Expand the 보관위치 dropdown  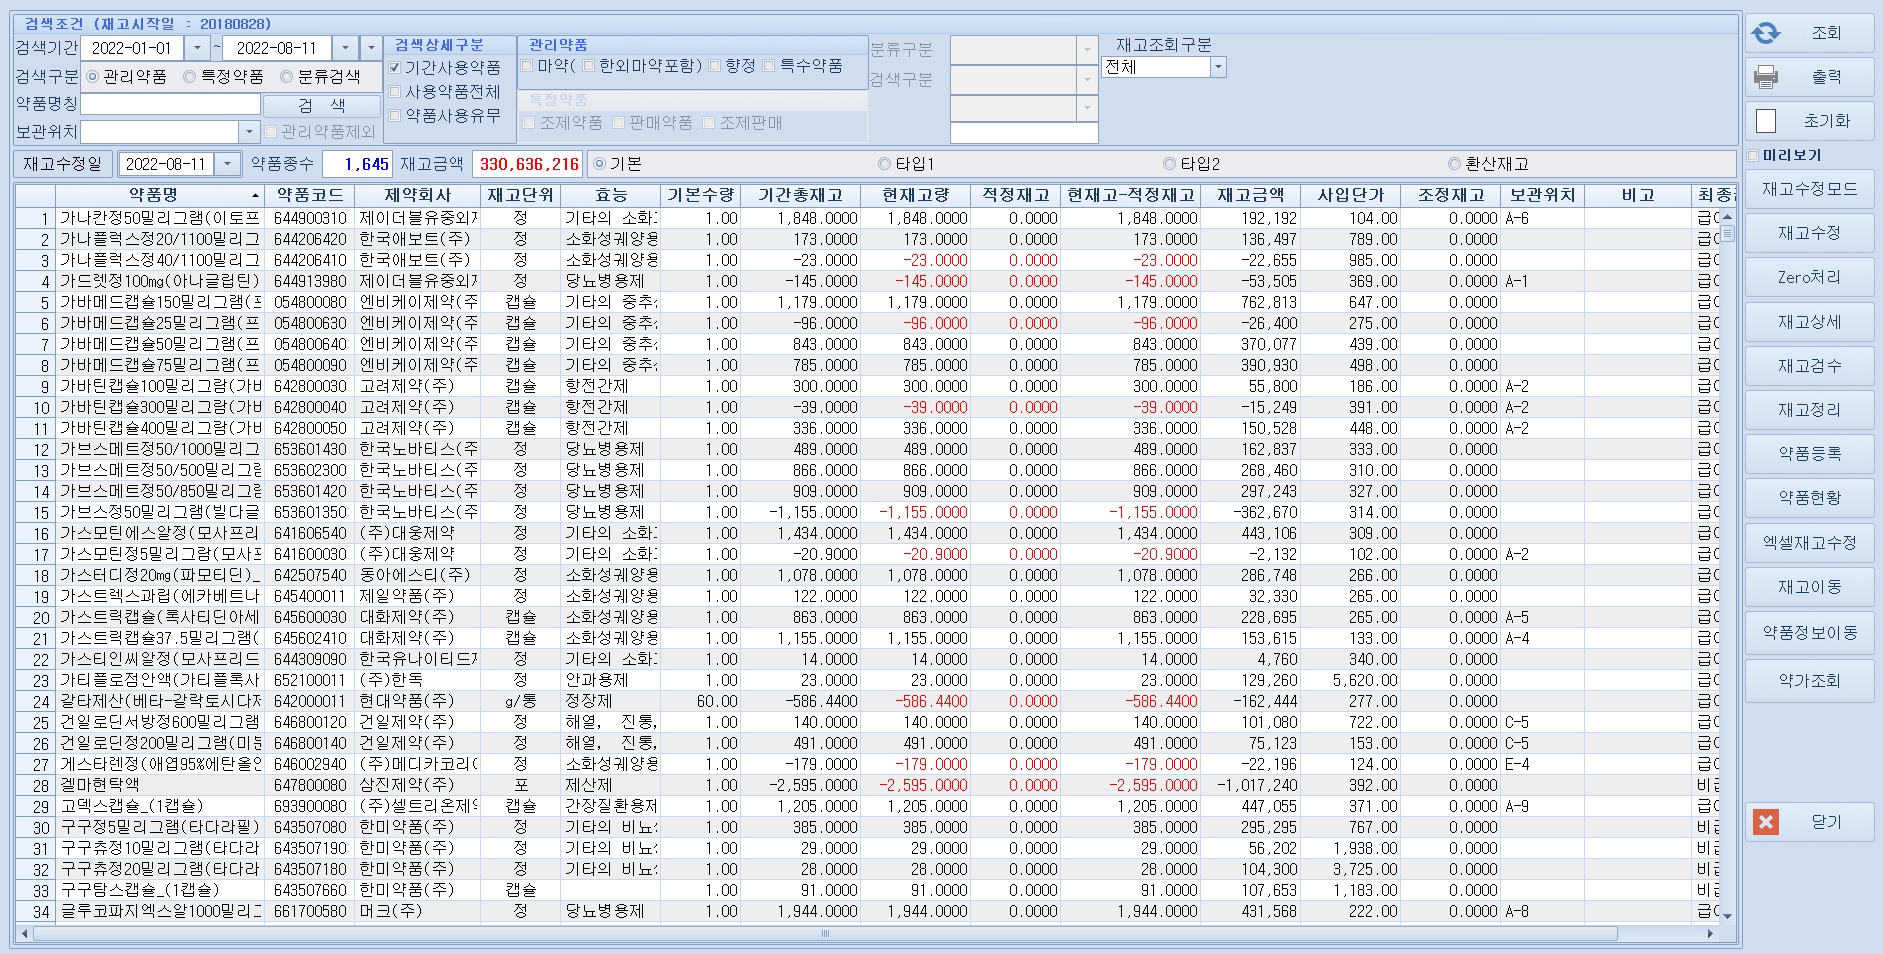[x=250, y=132]
